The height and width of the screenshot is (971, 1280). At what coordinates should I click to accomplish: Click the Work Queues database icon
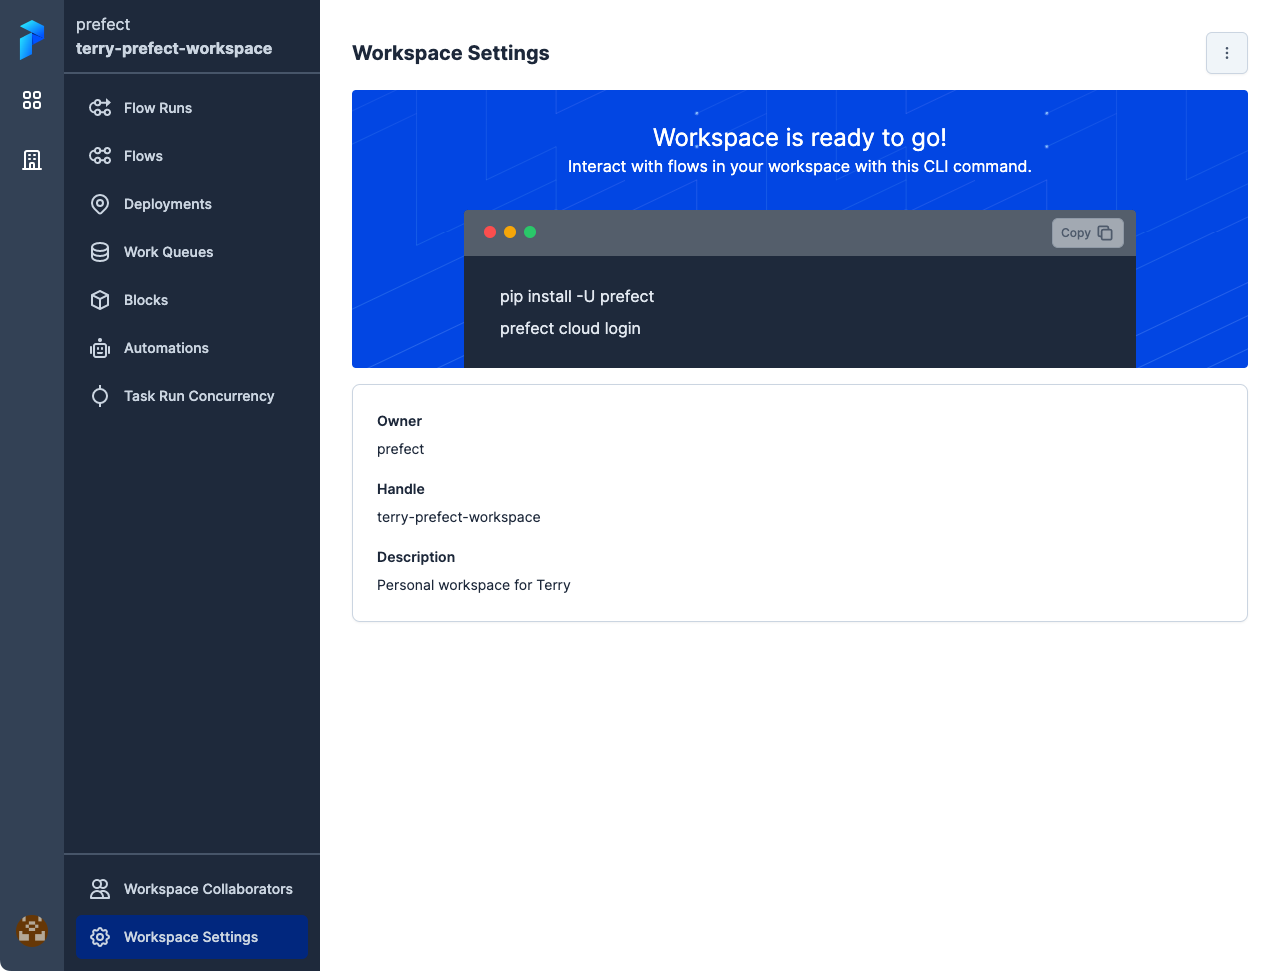(100, 252)
